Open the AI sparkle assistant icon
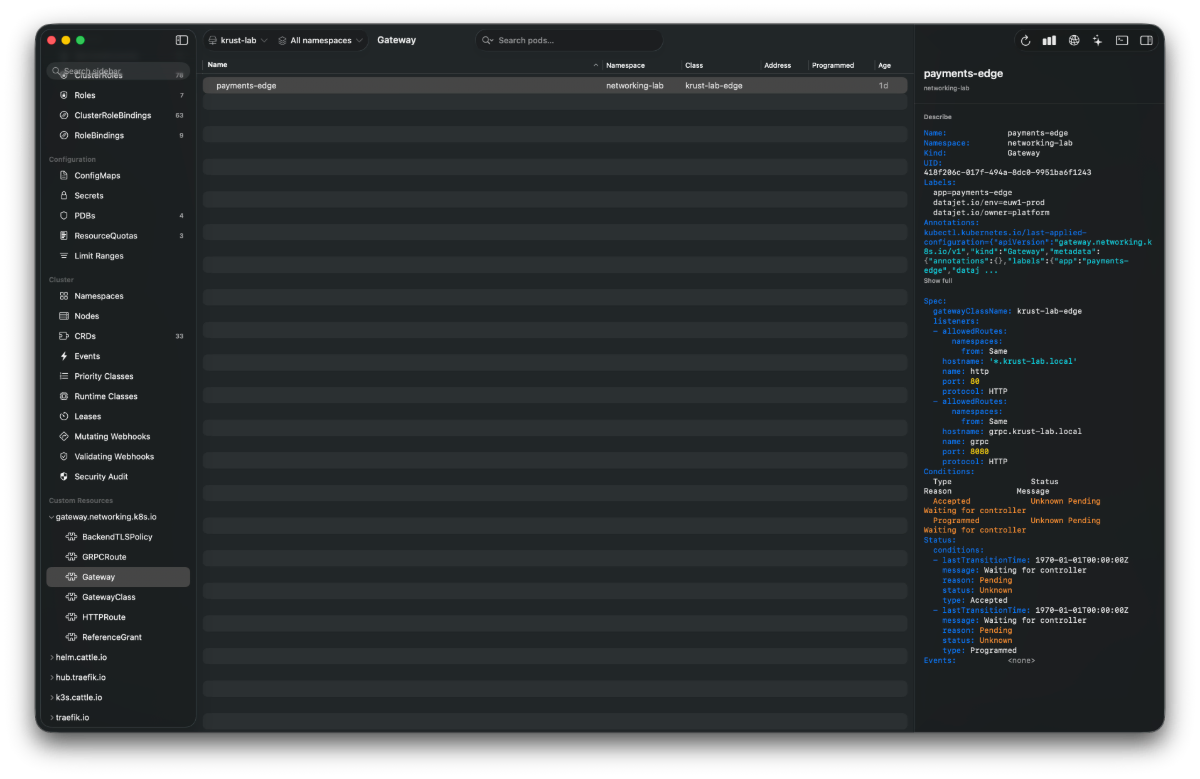Viewport: 1200px width, 779px height. coord(1097,41)
